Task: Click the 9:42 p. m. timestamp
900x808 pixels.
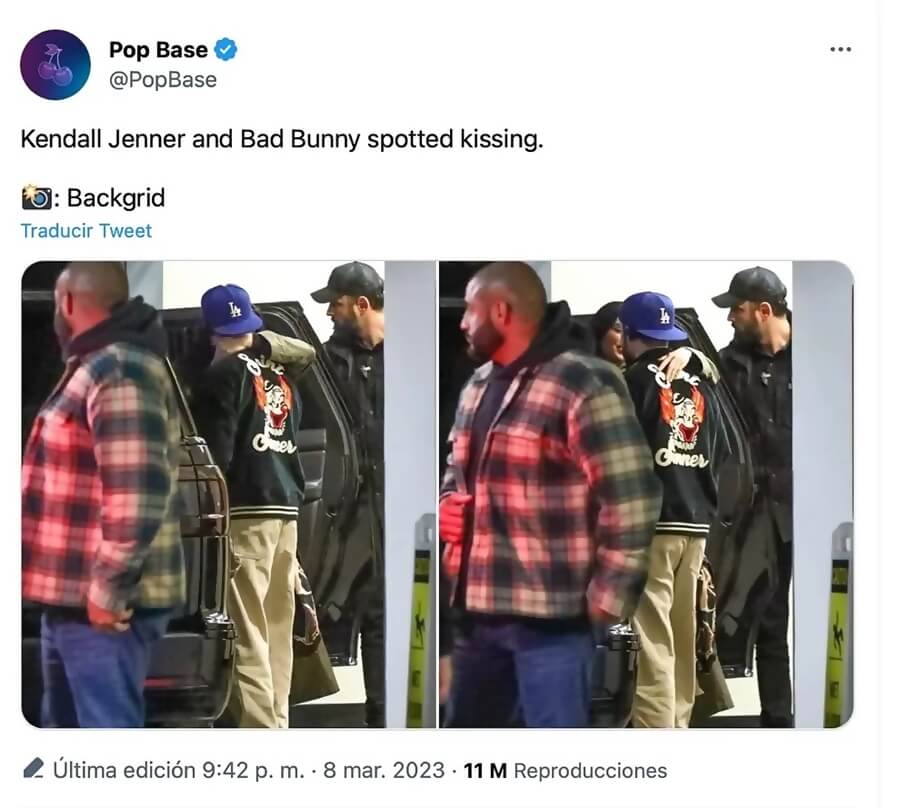Action: 253,770
